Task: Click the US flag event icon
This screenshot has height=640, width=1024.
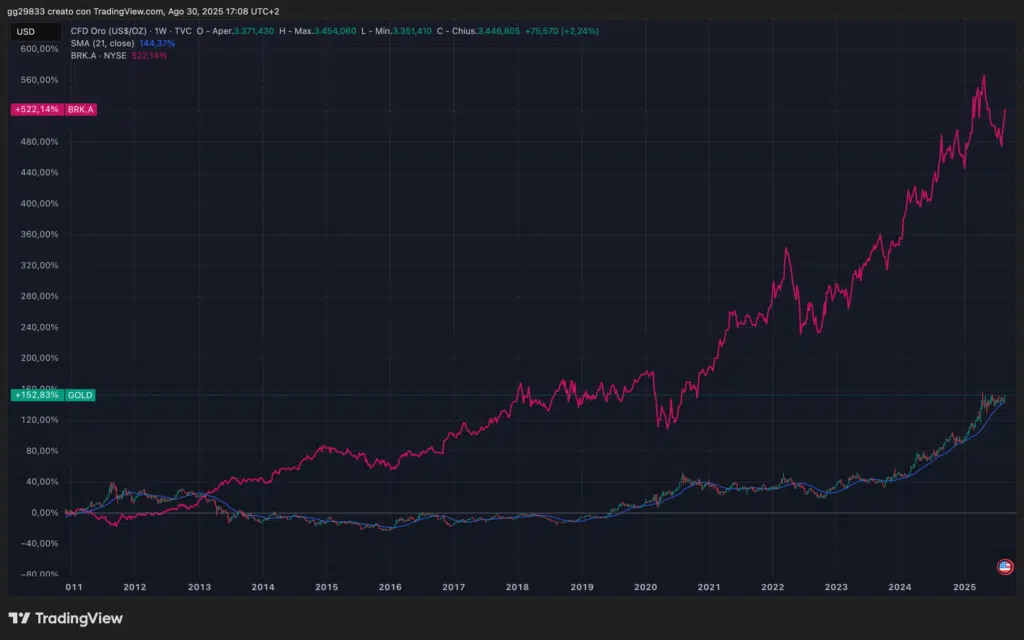Action: (x=1005, y=567)
